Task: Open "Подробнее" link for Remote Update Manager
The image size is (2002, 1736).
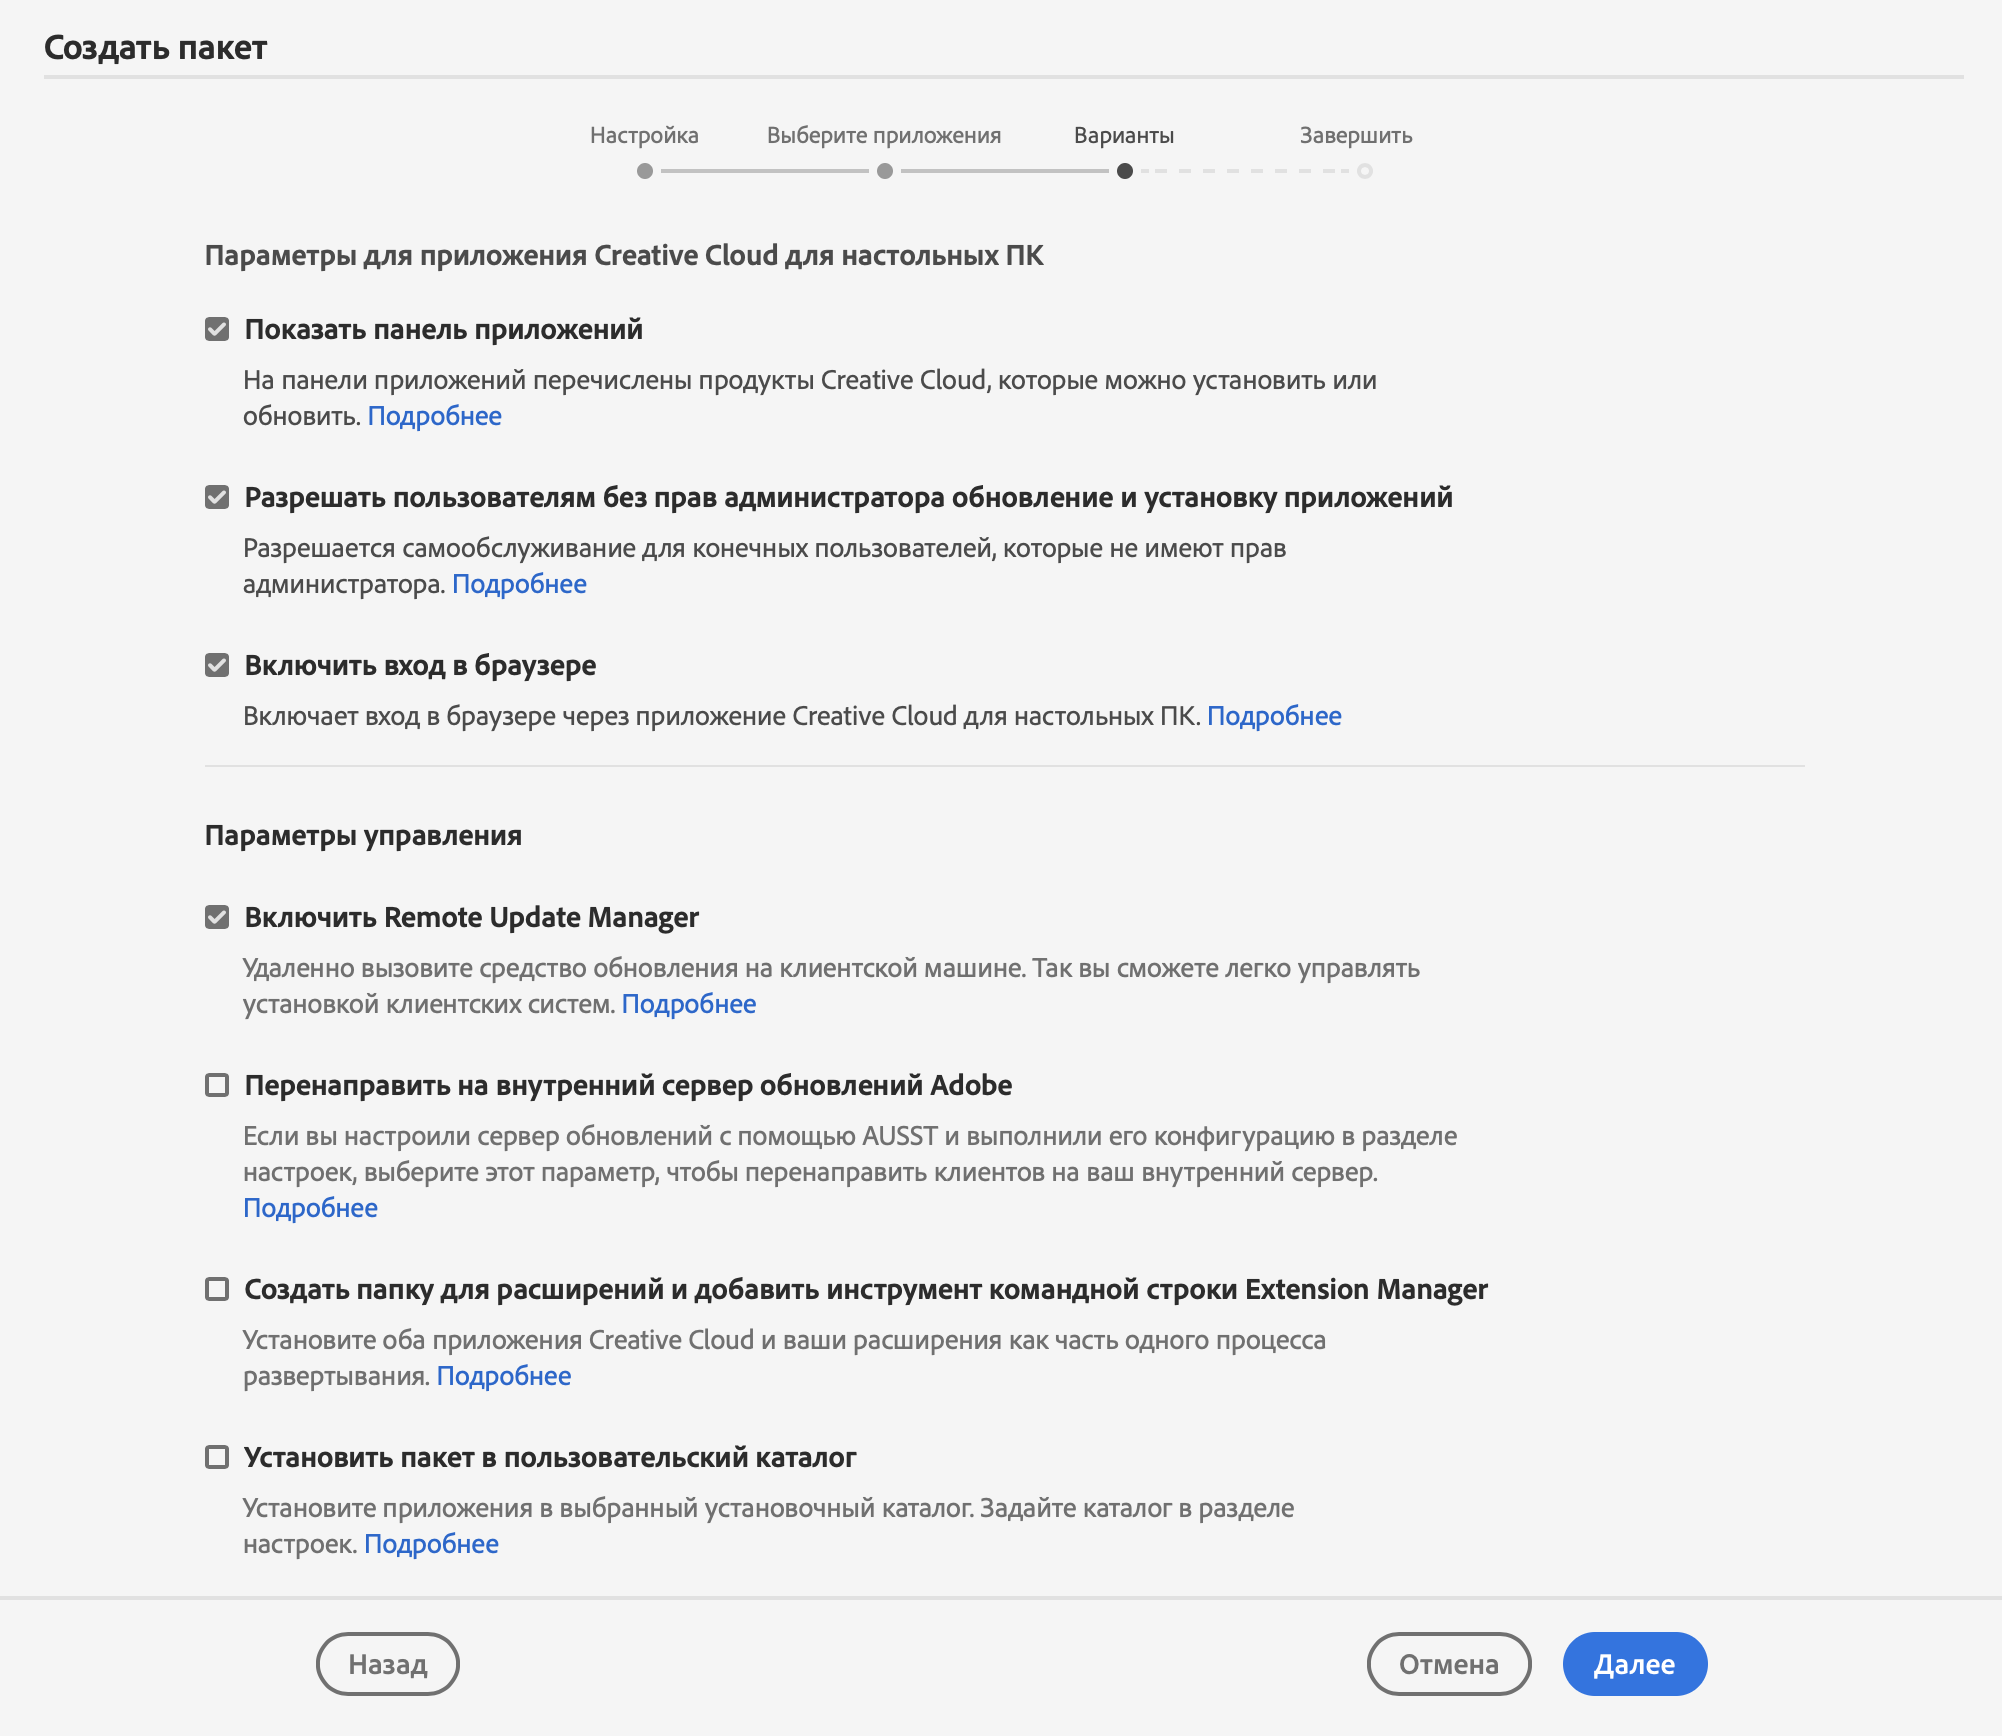Action: point(689,1004)
